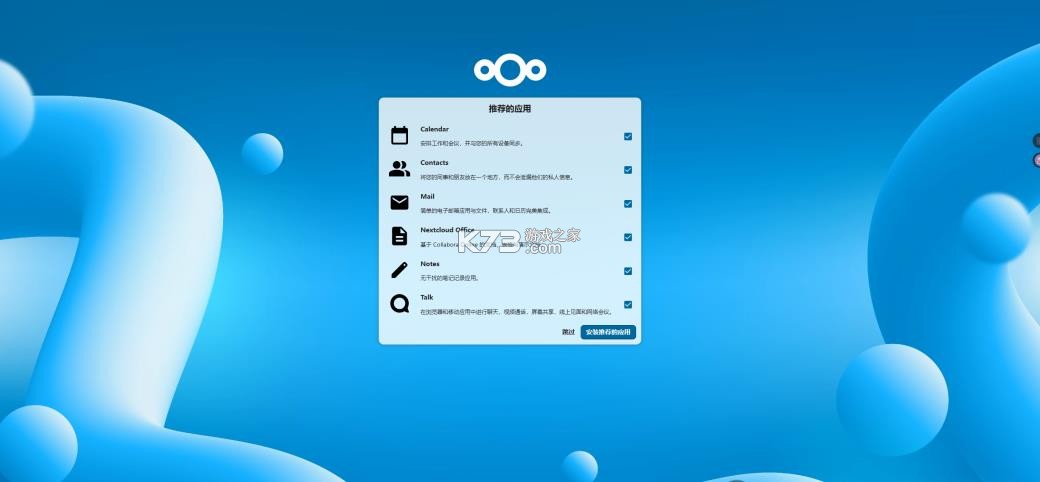Click 跳过 to skip installation
Screen dimensions: 1040x482
(x=568, y=332)
